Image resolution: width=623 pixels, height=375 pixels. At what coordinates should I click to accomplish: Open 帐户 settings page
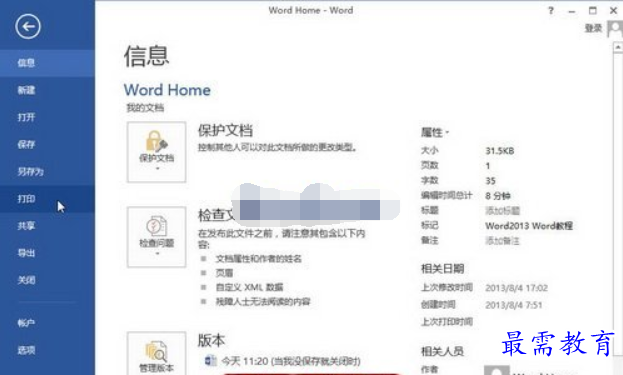(x=47, y=323)
